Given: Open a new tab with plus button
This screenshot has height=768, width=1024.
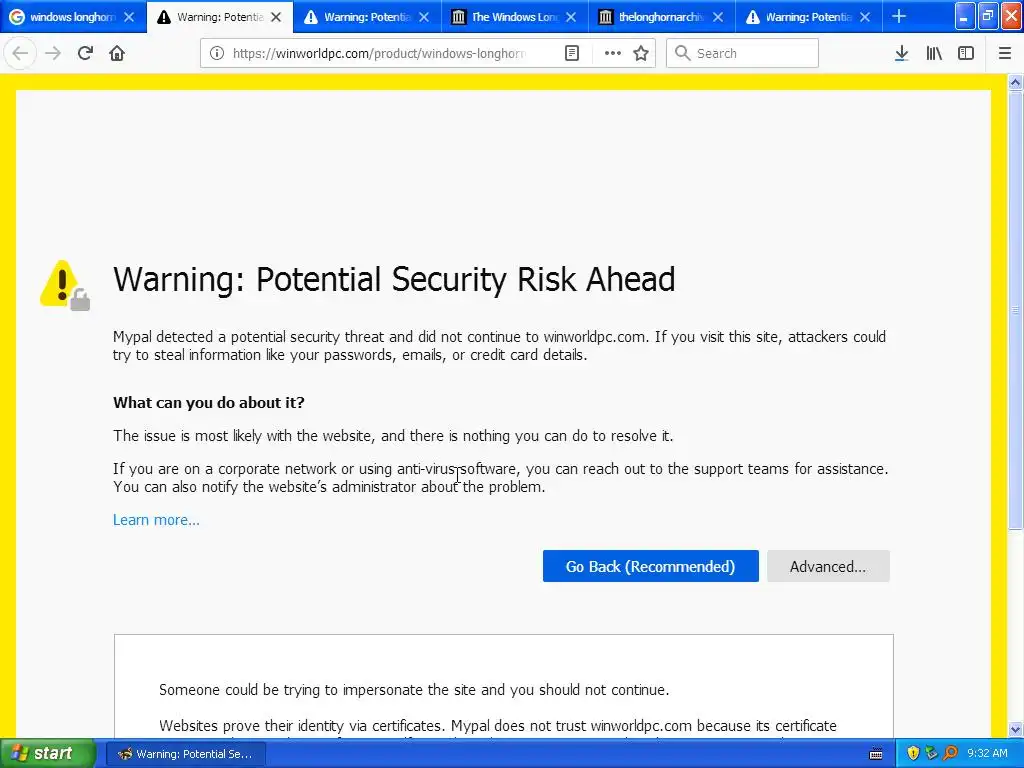Looking at the screenshot, I should click(x=899, y=16).
